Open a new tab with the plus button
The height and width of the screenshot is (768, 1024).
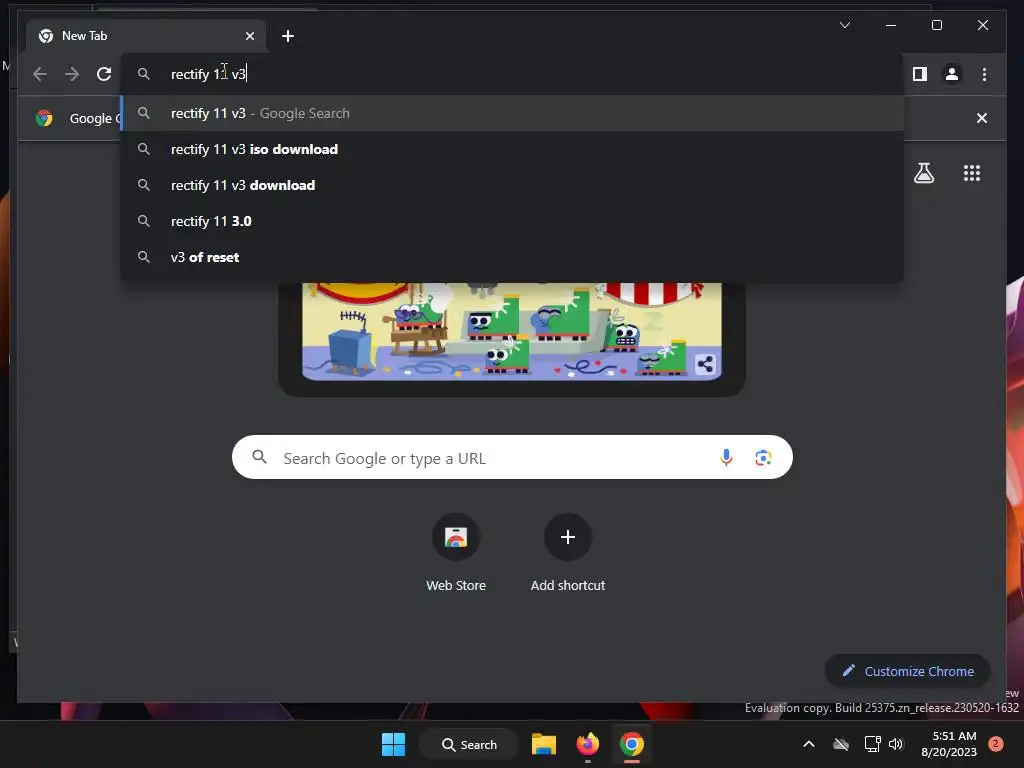click(287, 36)
